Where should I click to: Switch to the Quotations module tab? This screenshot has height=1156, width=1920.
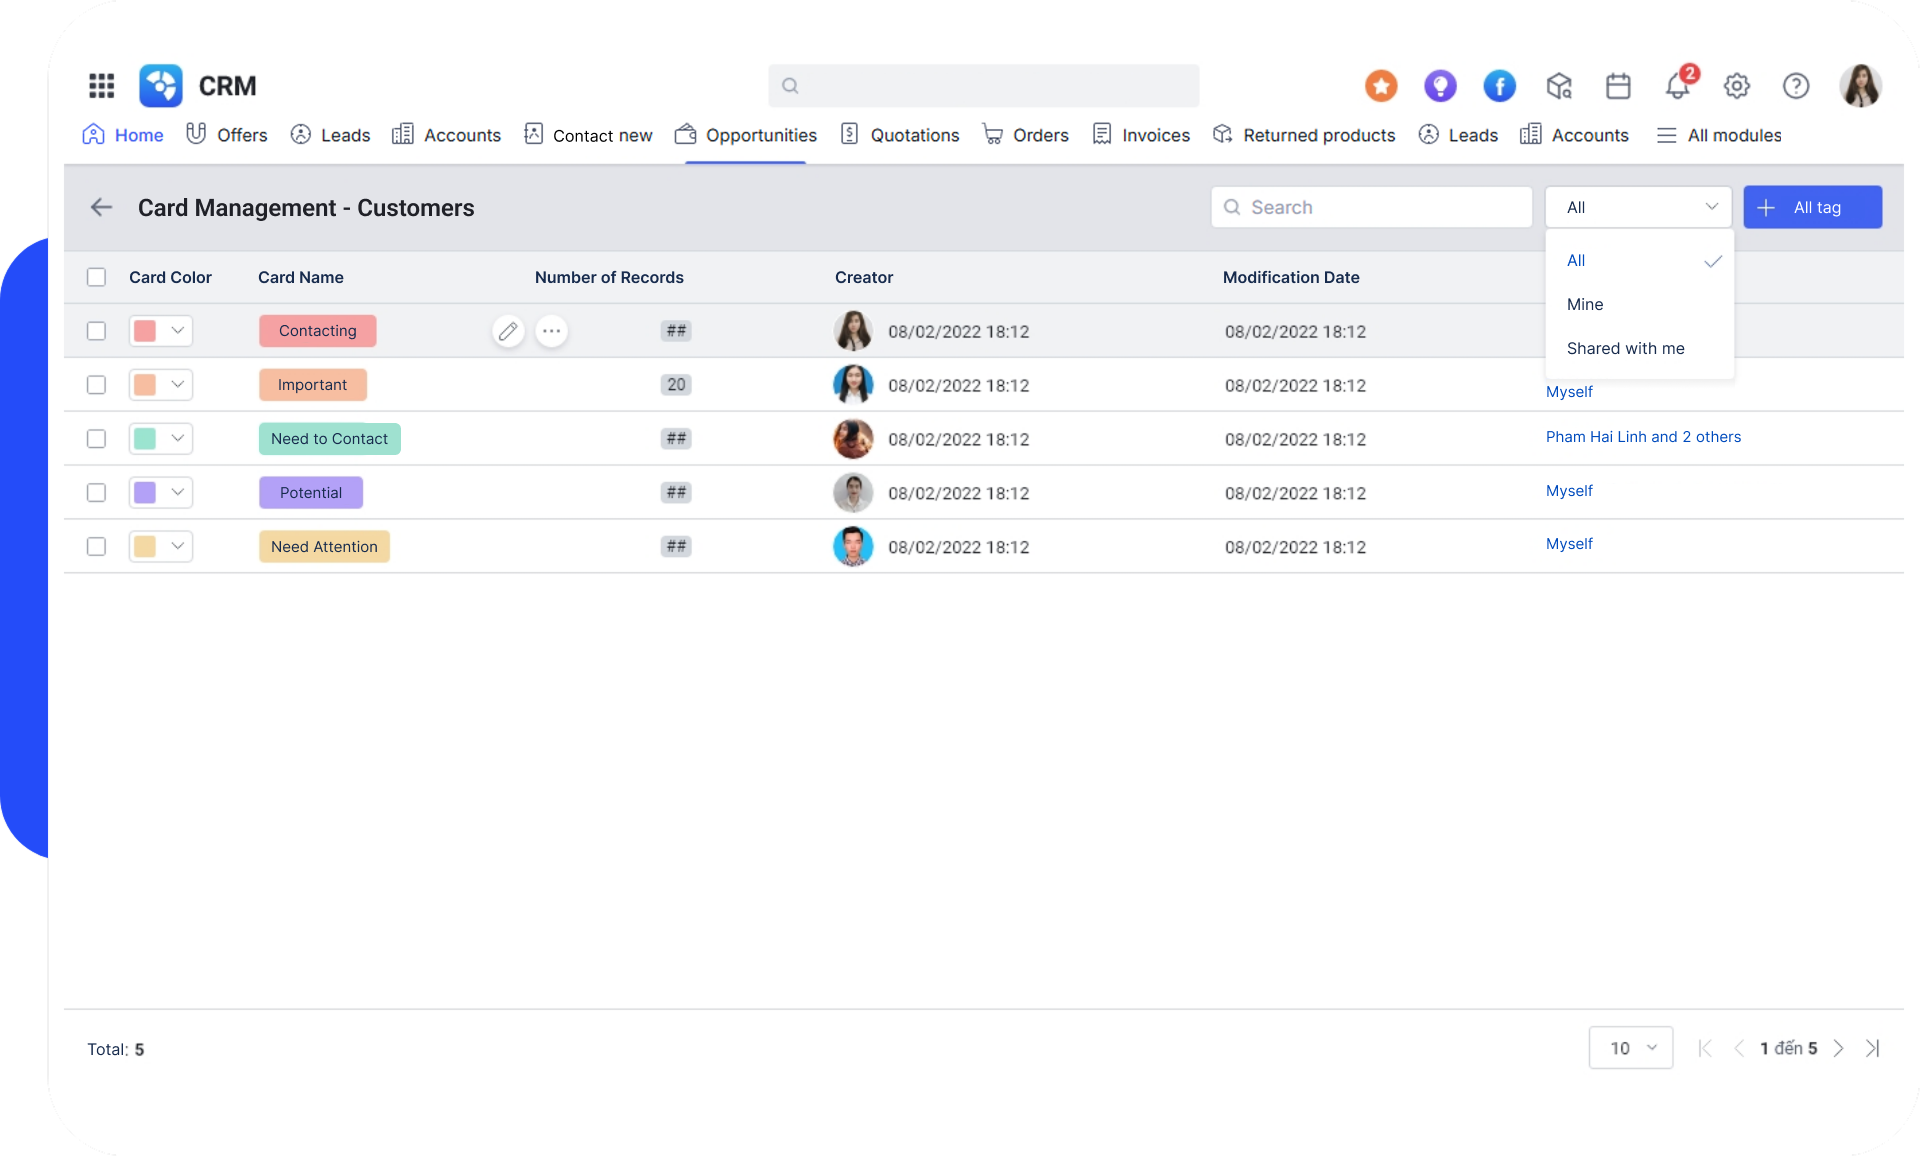913,135
